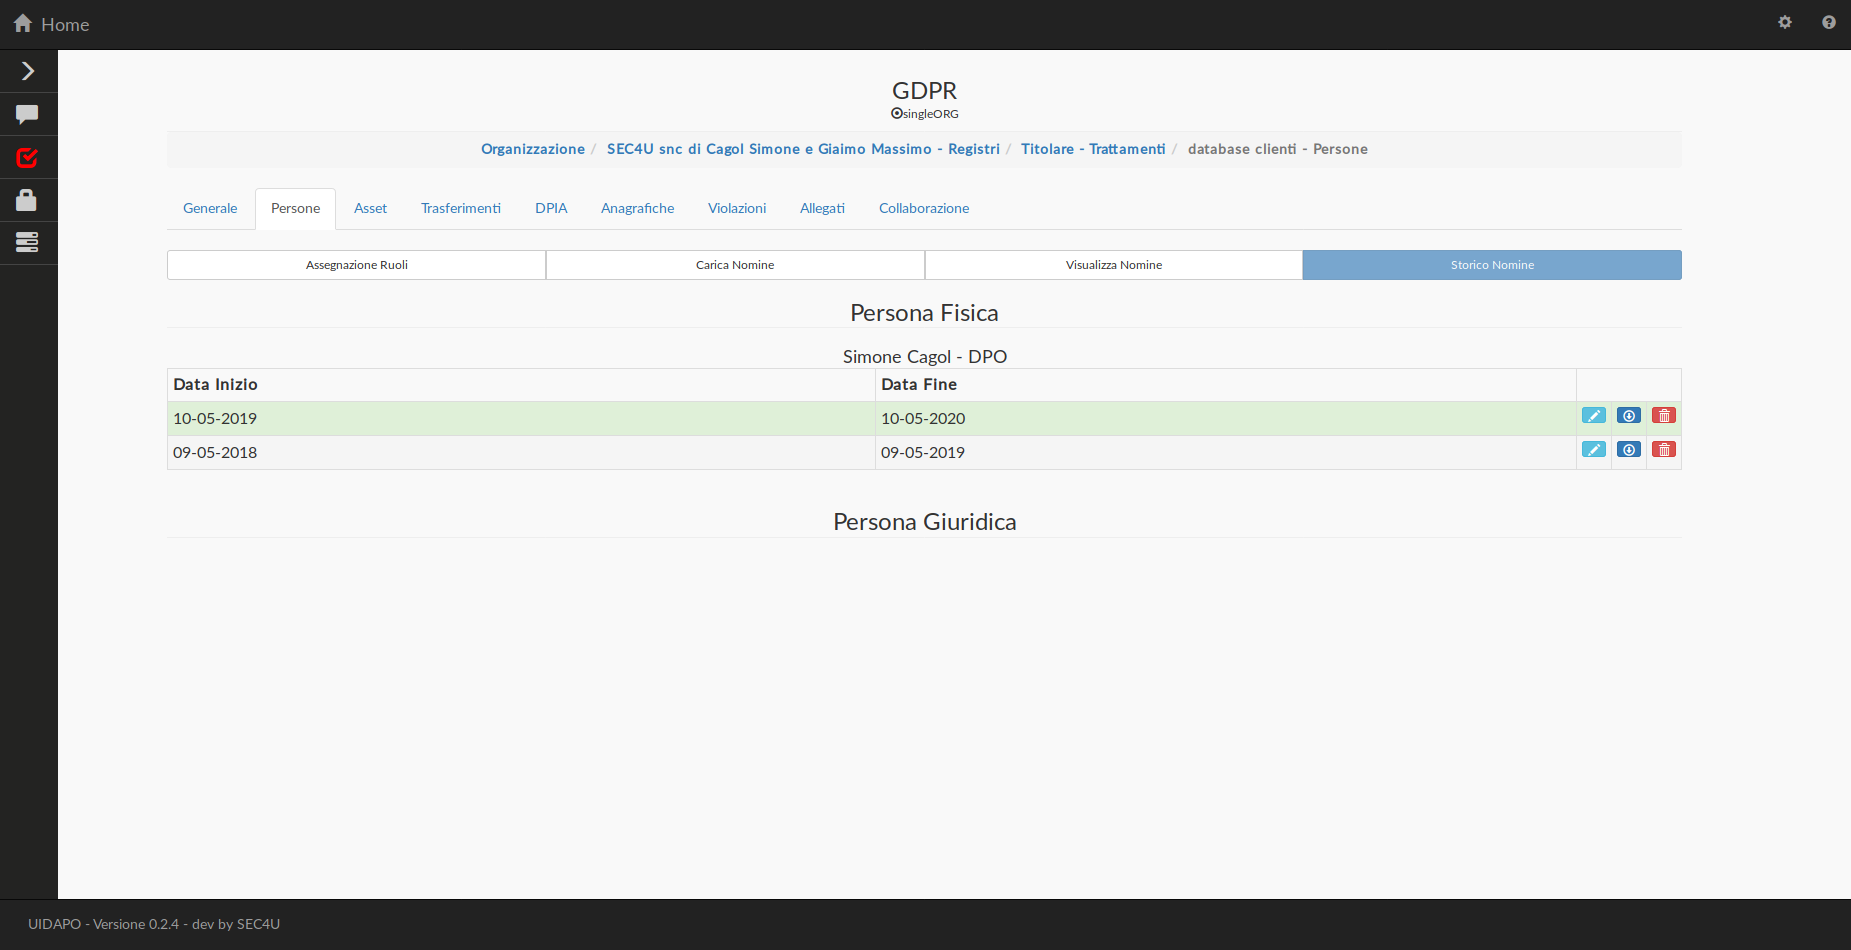
Task: Select the Persone tab
Action: click(295, 208)
